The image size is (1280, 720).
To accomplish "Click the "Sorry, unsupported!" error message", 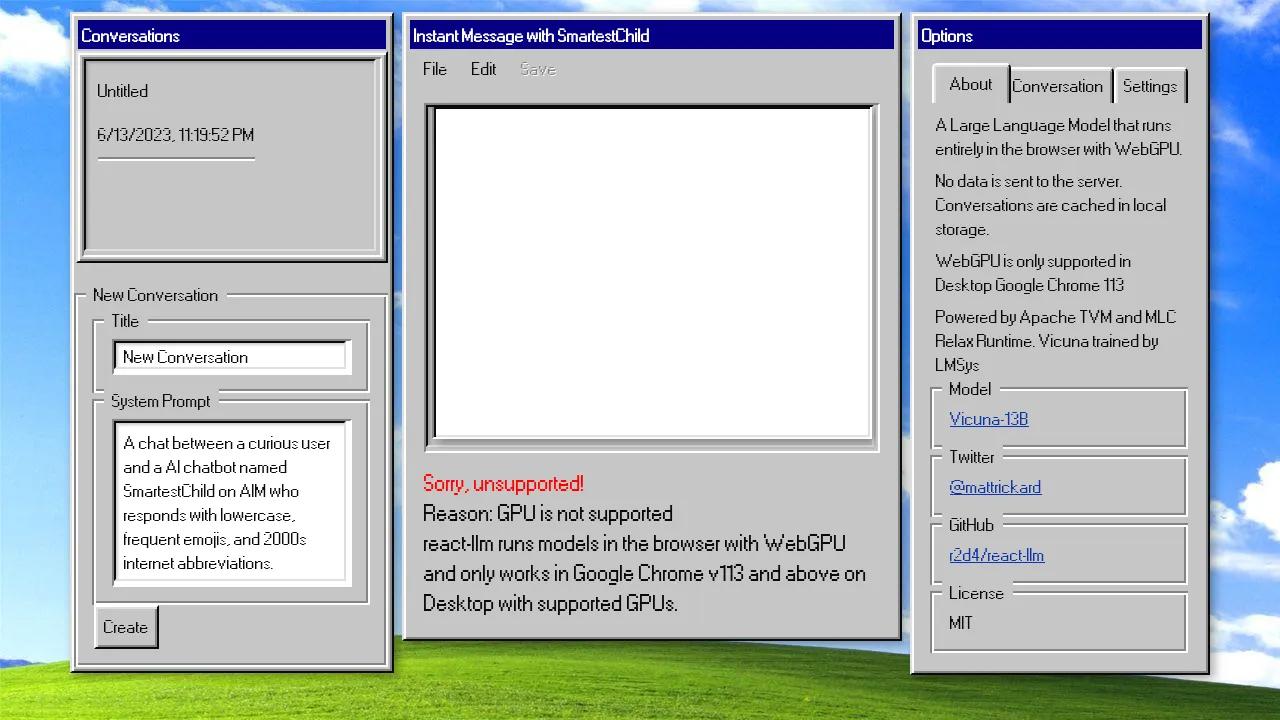I will (503, 484).
